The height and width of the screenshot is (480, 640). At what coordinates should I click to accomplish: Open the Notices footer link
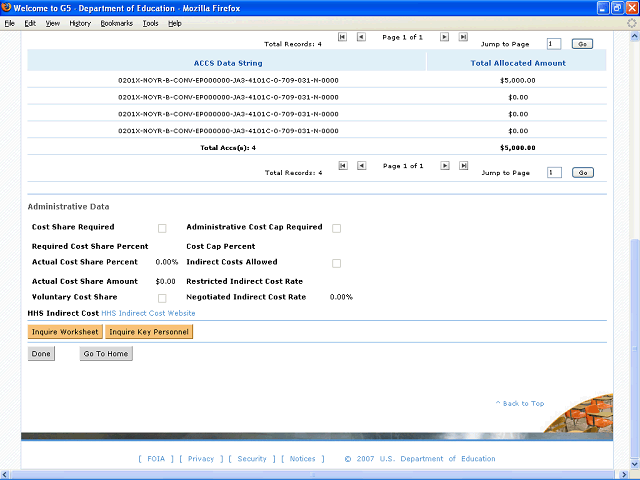click(x=302, y=459)
